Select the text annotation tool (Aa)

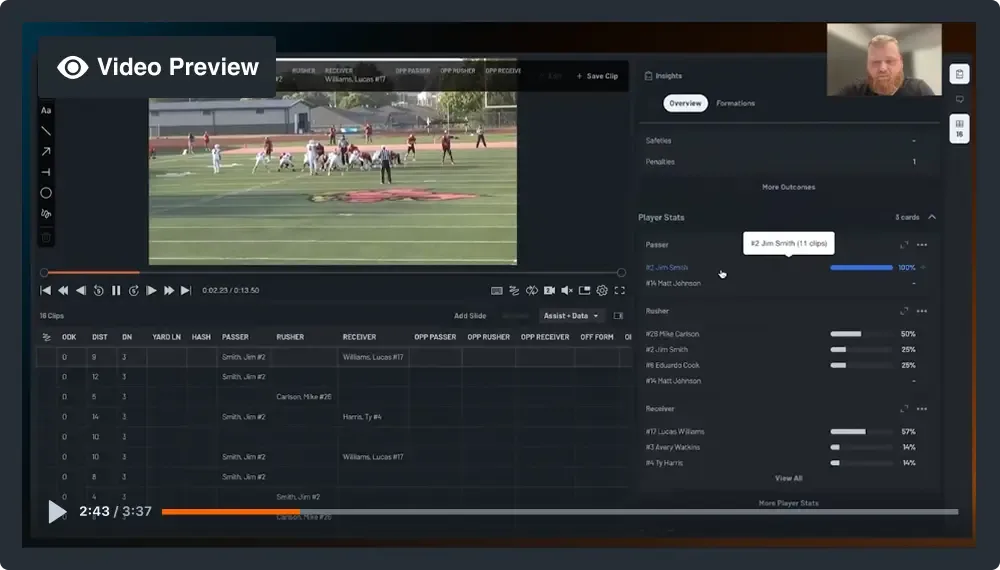(x=46, y=111)
